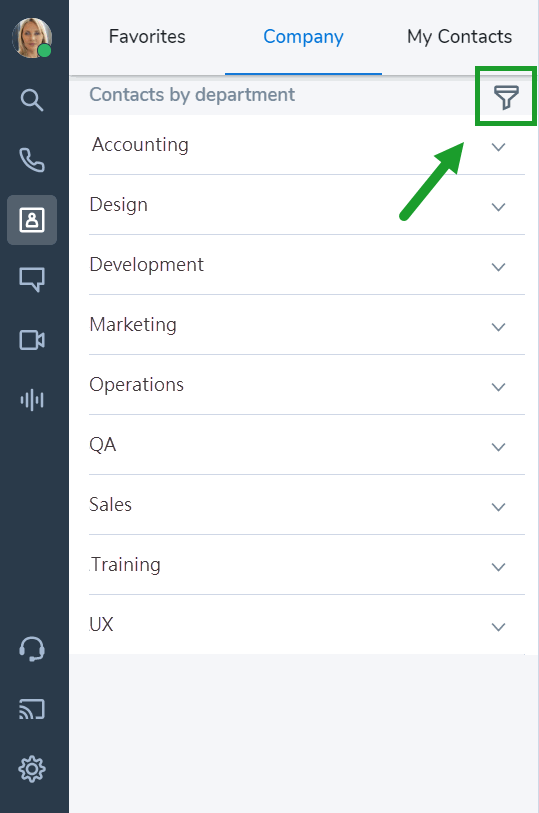
Task: Open the Development department row
Action: coord(307,264)
